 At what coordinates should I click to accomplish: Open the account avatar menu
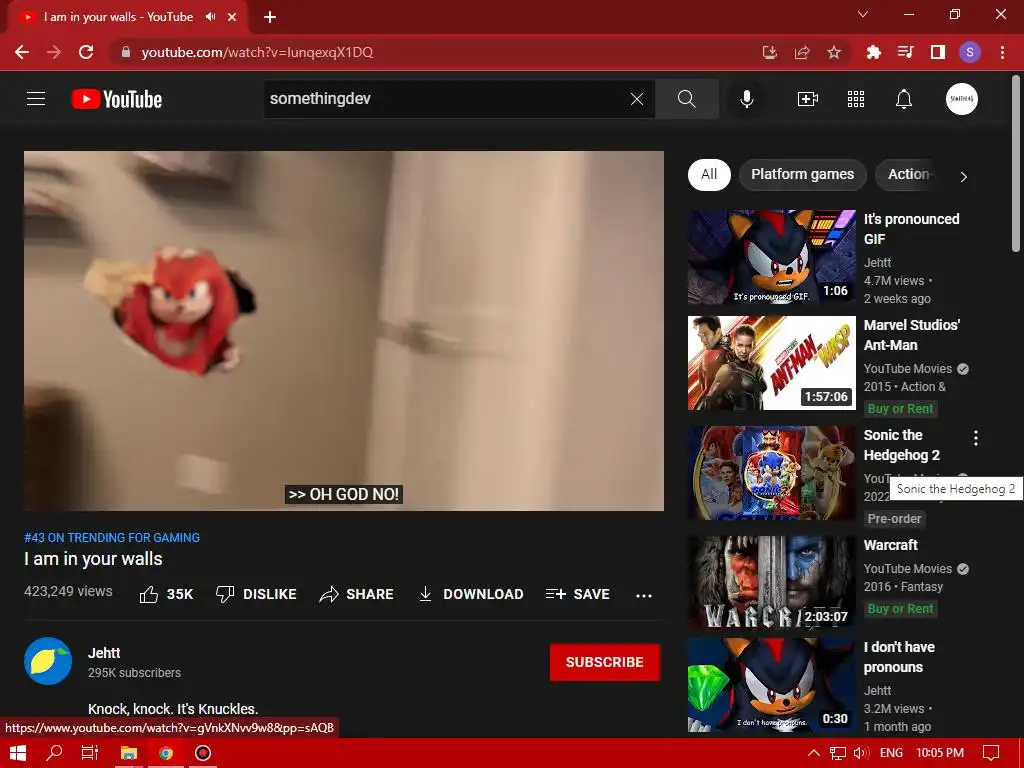coord(961,99)
